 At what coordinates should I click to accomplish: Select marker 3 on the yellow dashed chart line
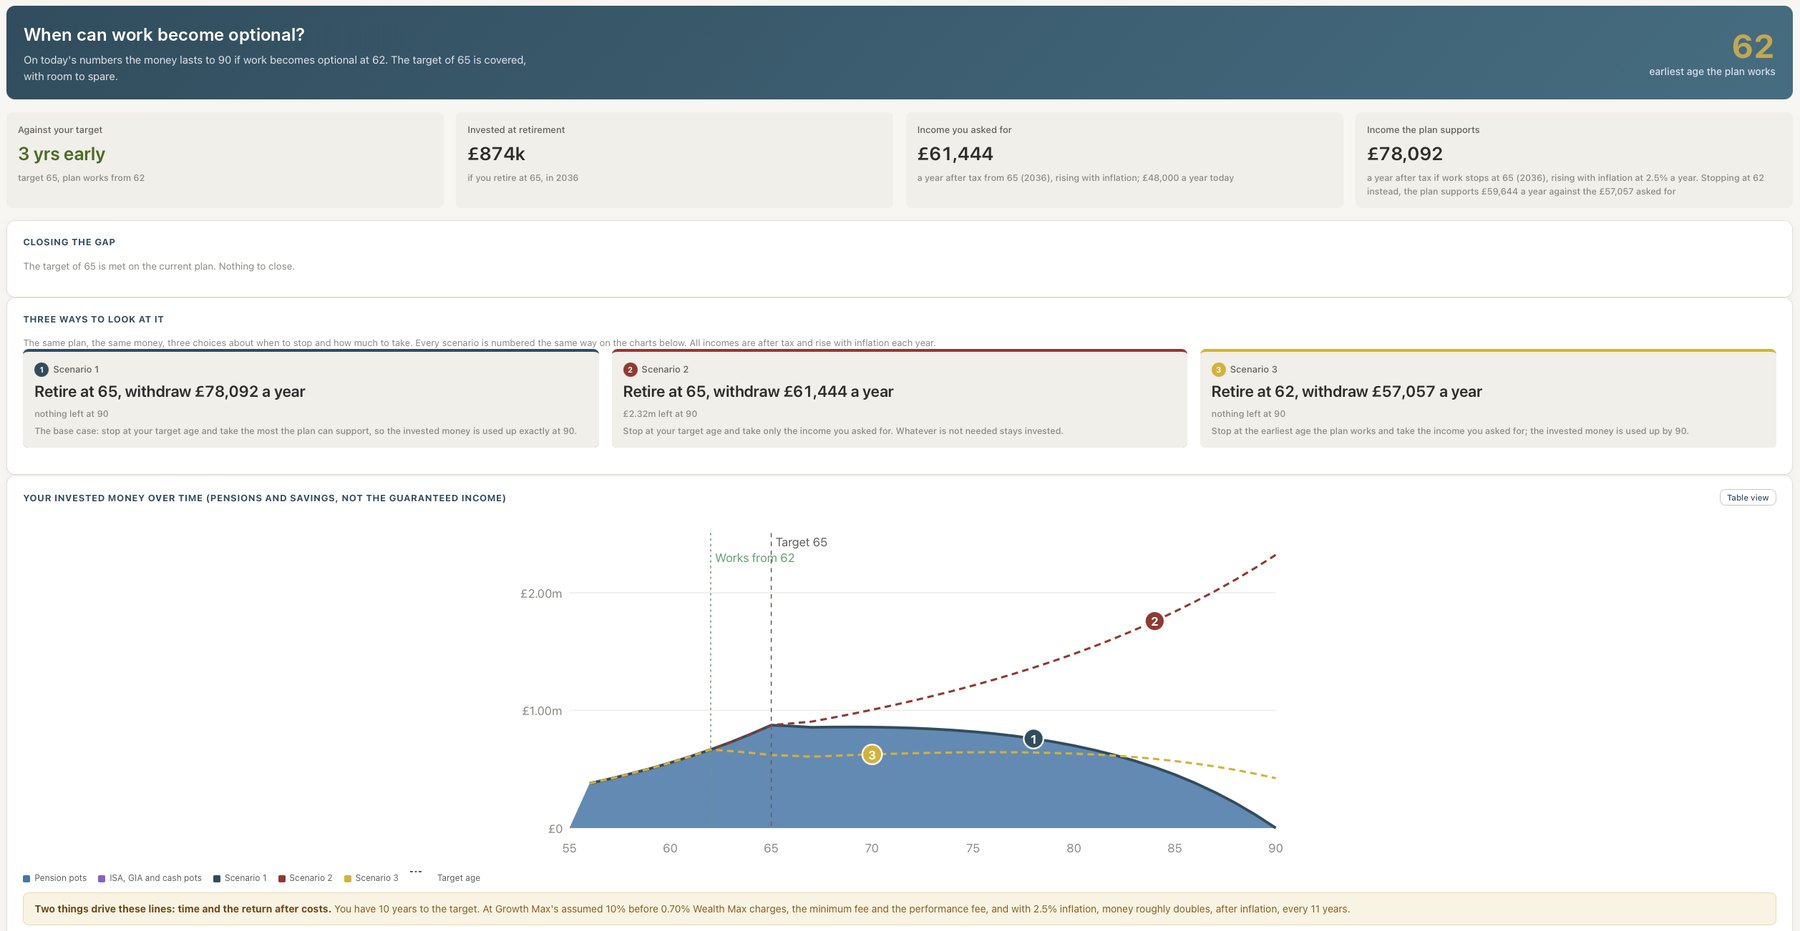click(872, 755)
